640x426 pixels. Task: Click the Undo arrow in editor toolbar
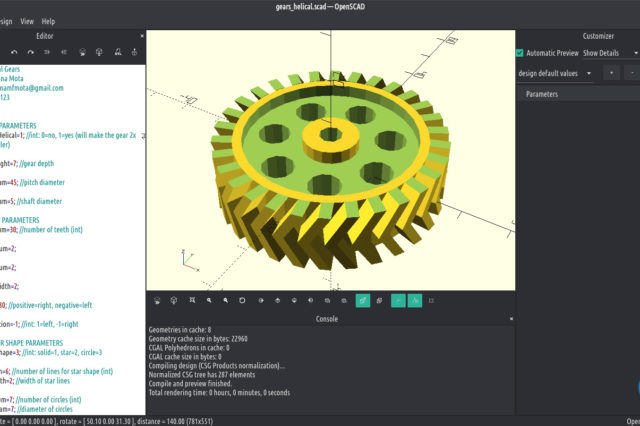tap(14, 52)
